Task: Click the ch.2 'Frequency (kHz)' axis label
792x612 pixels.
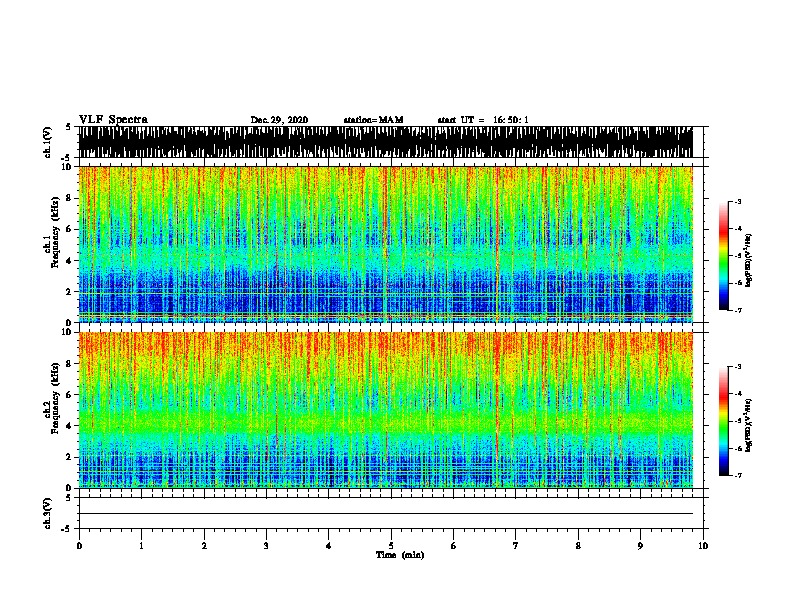Action: click(x=55, y=398)
